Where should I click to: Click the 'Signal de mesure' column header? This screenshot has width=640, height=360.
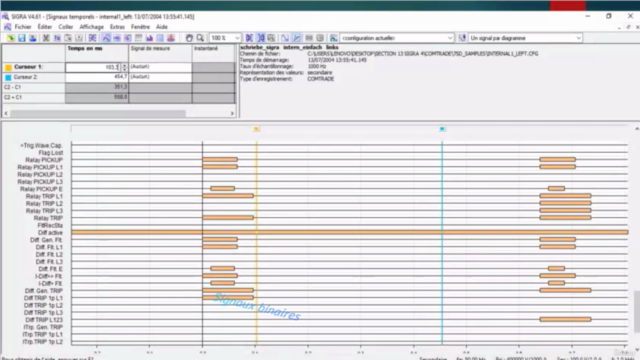150,49
